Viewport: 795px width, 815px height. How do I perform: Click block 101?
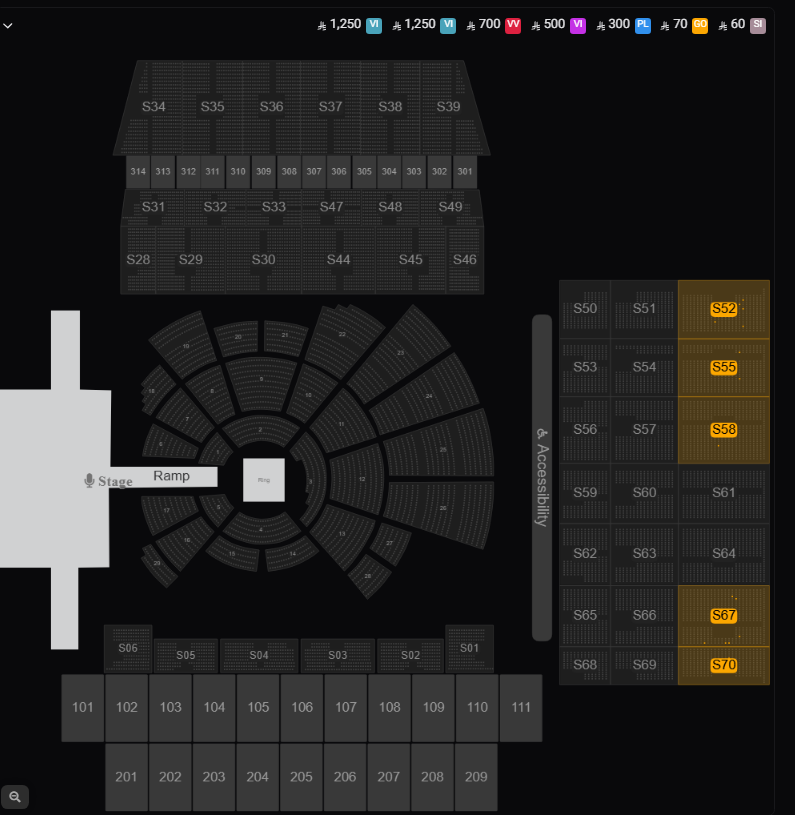click(83, 708)
